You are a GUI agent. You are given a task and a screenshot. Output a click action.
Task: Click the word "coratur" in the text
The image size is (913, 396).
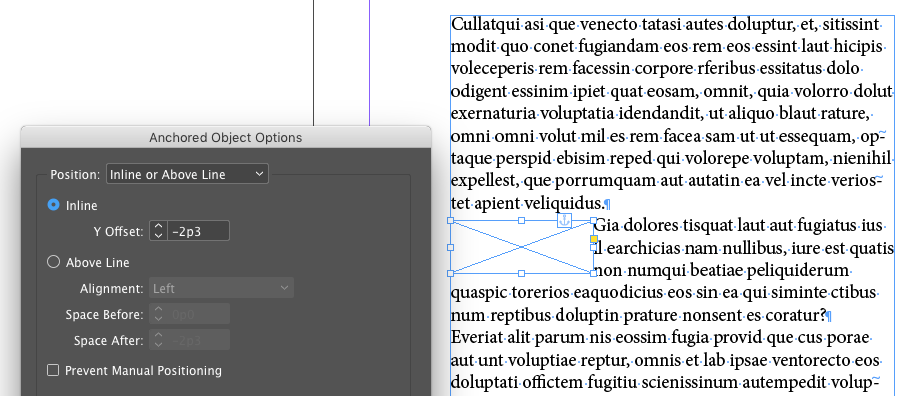(793, 316)
